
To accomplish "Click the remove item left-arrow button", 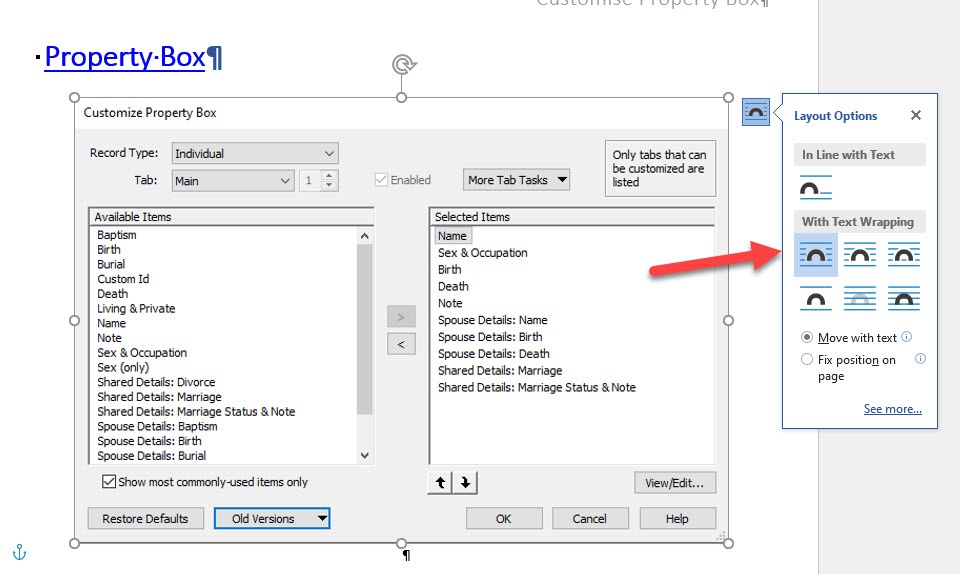I will point(401,344).
